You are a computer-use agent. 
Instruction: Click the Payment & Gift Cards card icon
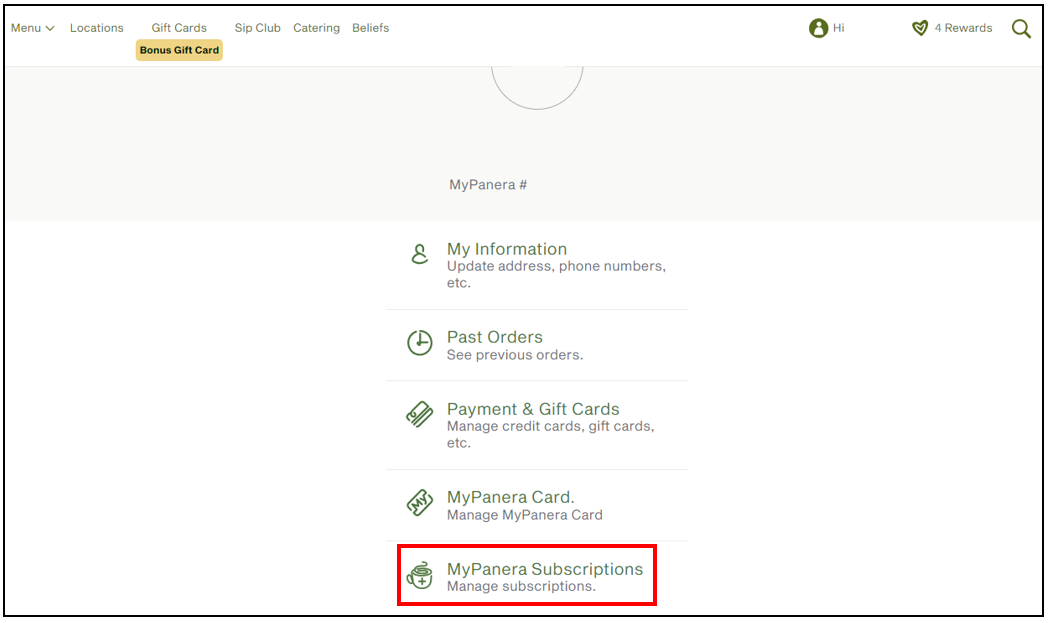click(420, 415)
